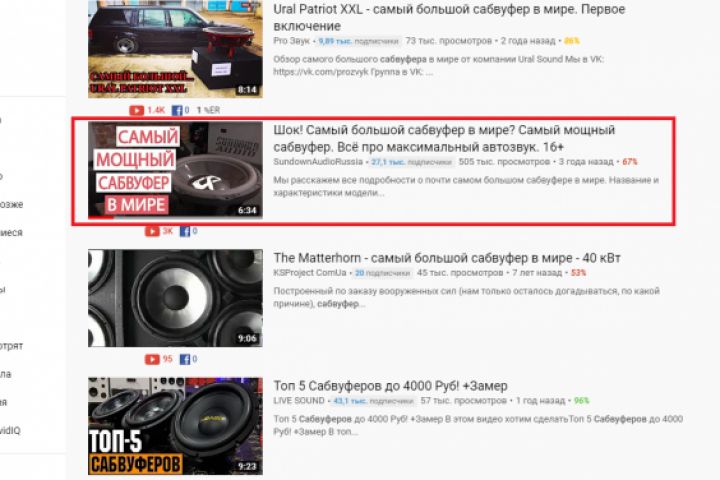Open Топ 5 Сабвуферов до 4000 Руб title
Viewport: 720px width, 480px height.
pos(390,386)
